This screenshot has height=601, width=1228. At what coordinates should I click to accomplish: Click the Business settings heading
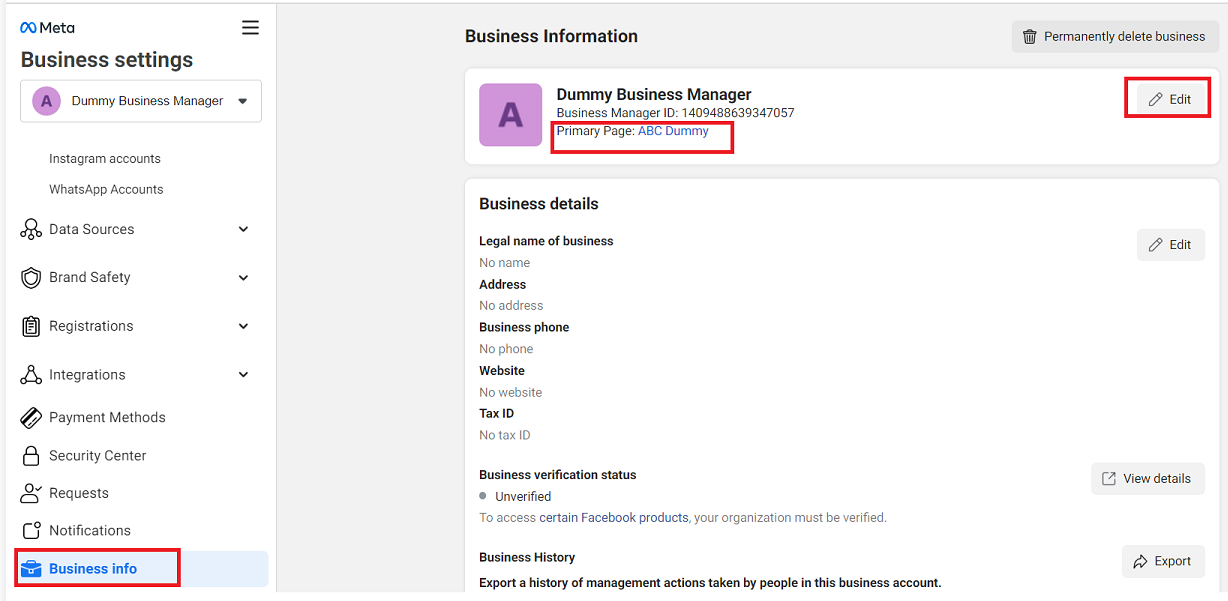tap(107, 60)
